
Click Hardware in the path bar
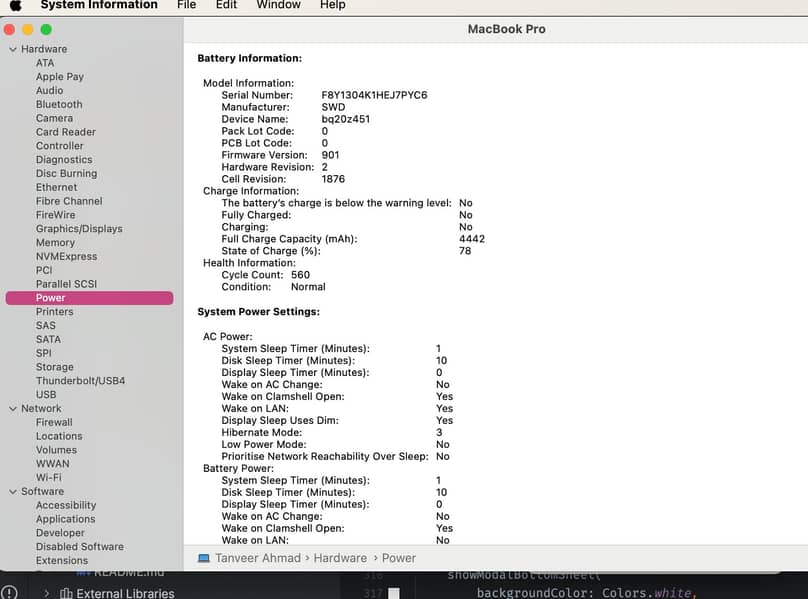click(340, 558)
